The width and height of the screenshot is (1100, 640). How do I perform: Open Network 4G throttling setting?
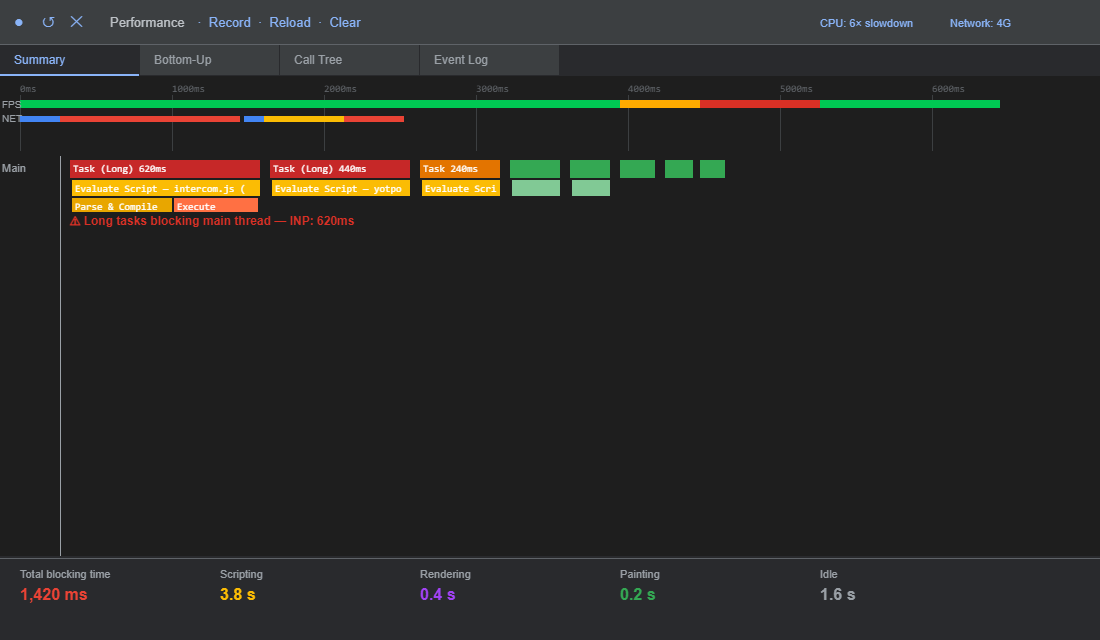(980, 23)
